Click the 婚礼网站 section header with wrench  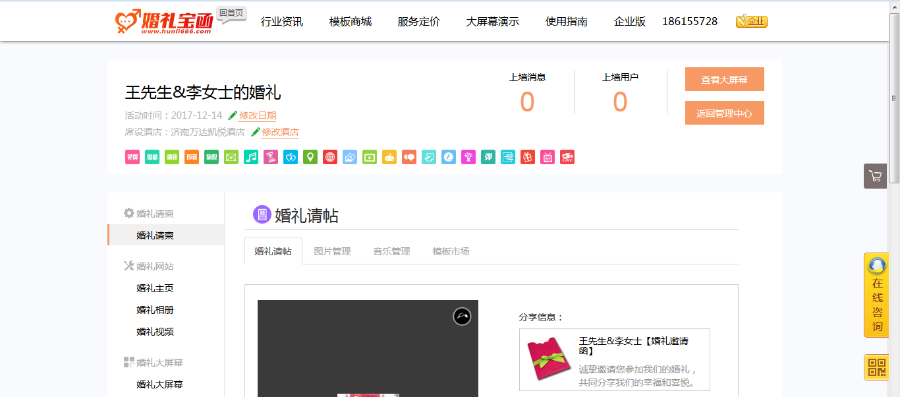[x=149, y=266]
